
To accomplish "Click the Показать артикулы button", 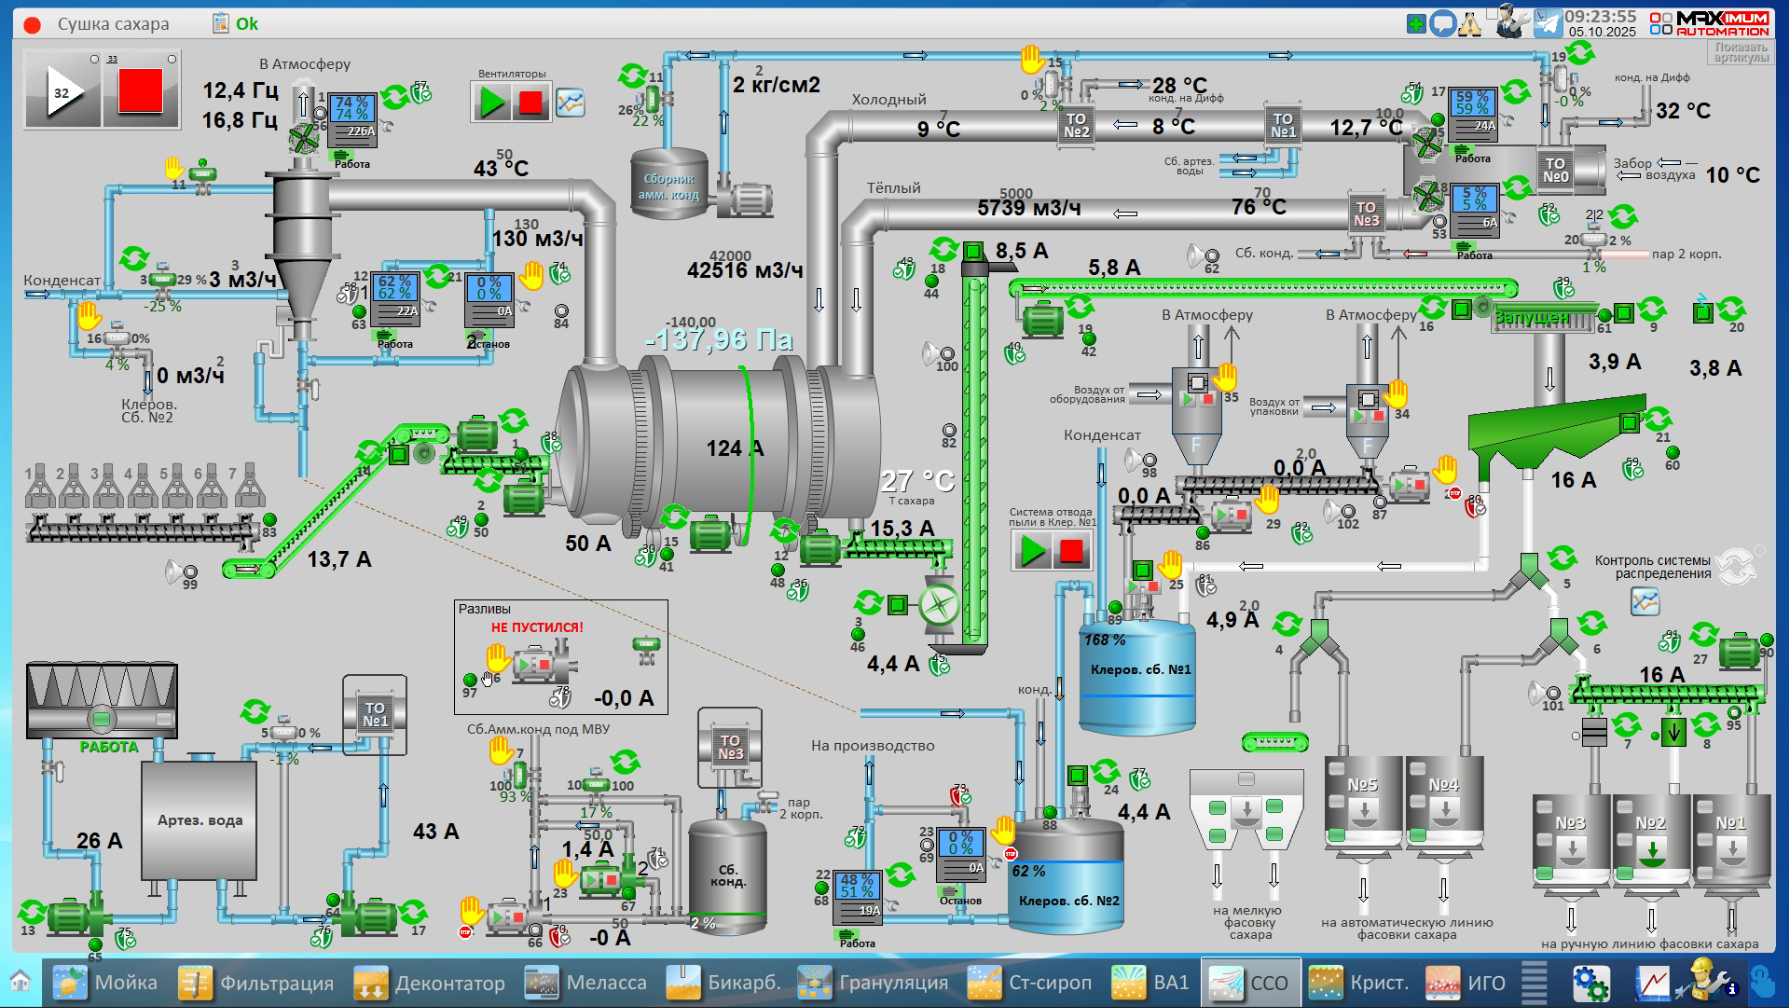I will pos(1741,52).
